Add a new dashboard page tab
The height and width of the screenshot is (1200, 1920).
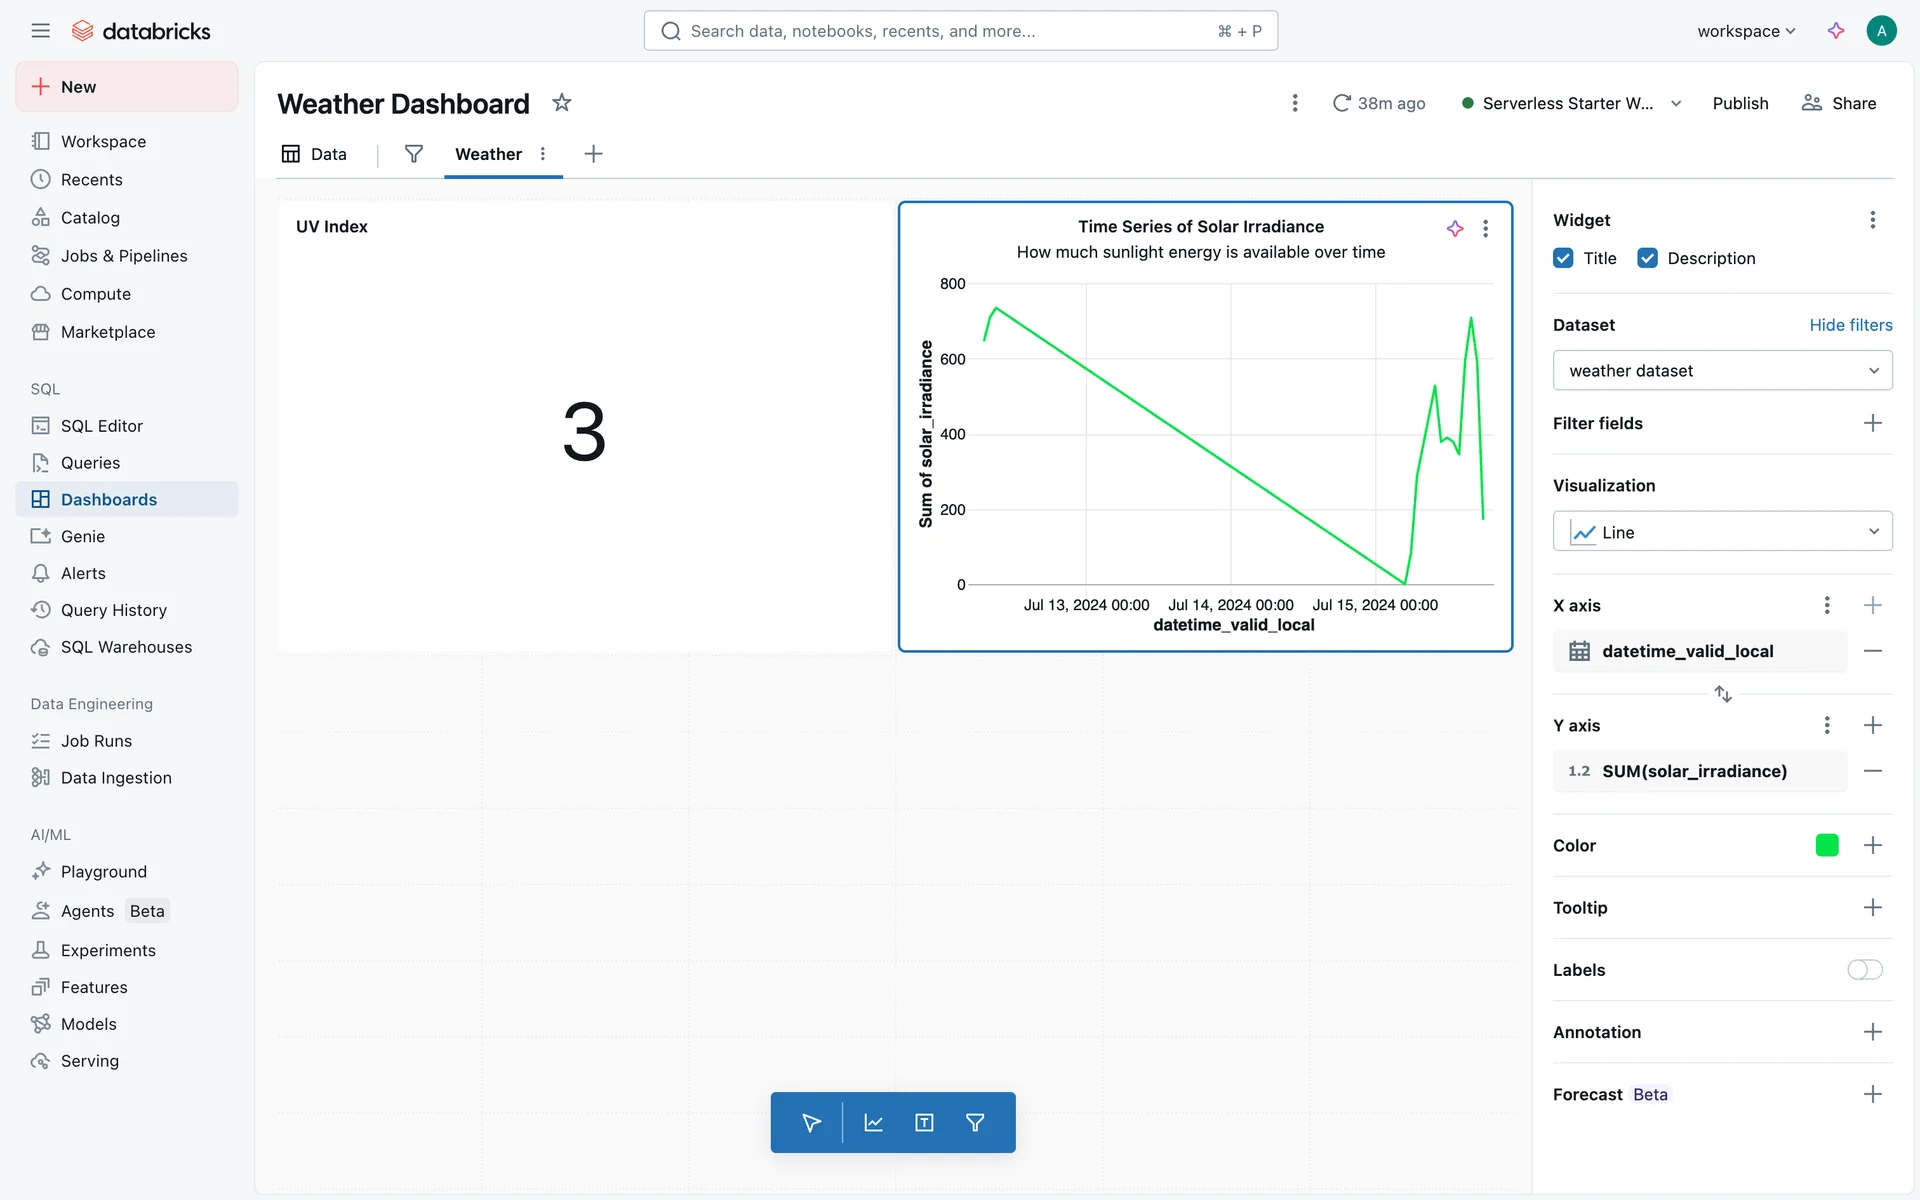point(593,154)
